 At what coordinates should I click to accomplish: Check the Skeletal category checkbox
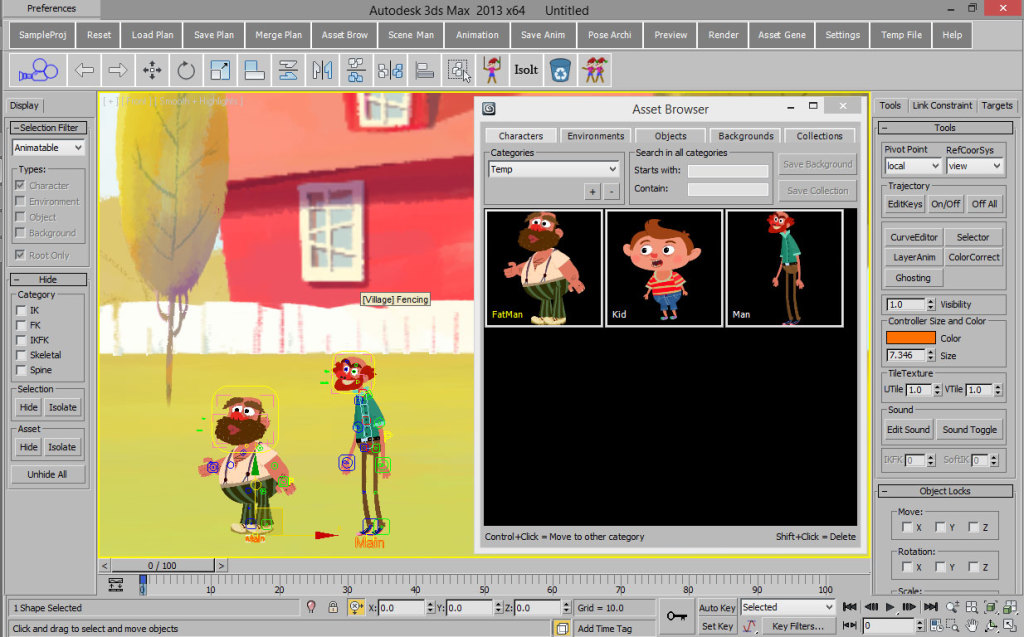[21, 355]
